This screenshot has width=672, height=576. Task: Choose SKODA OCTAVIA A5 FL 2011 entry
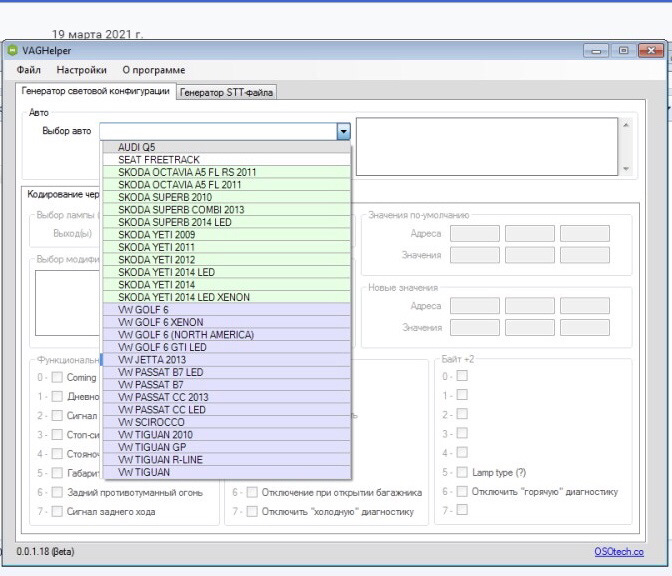[x=227, y=184]
